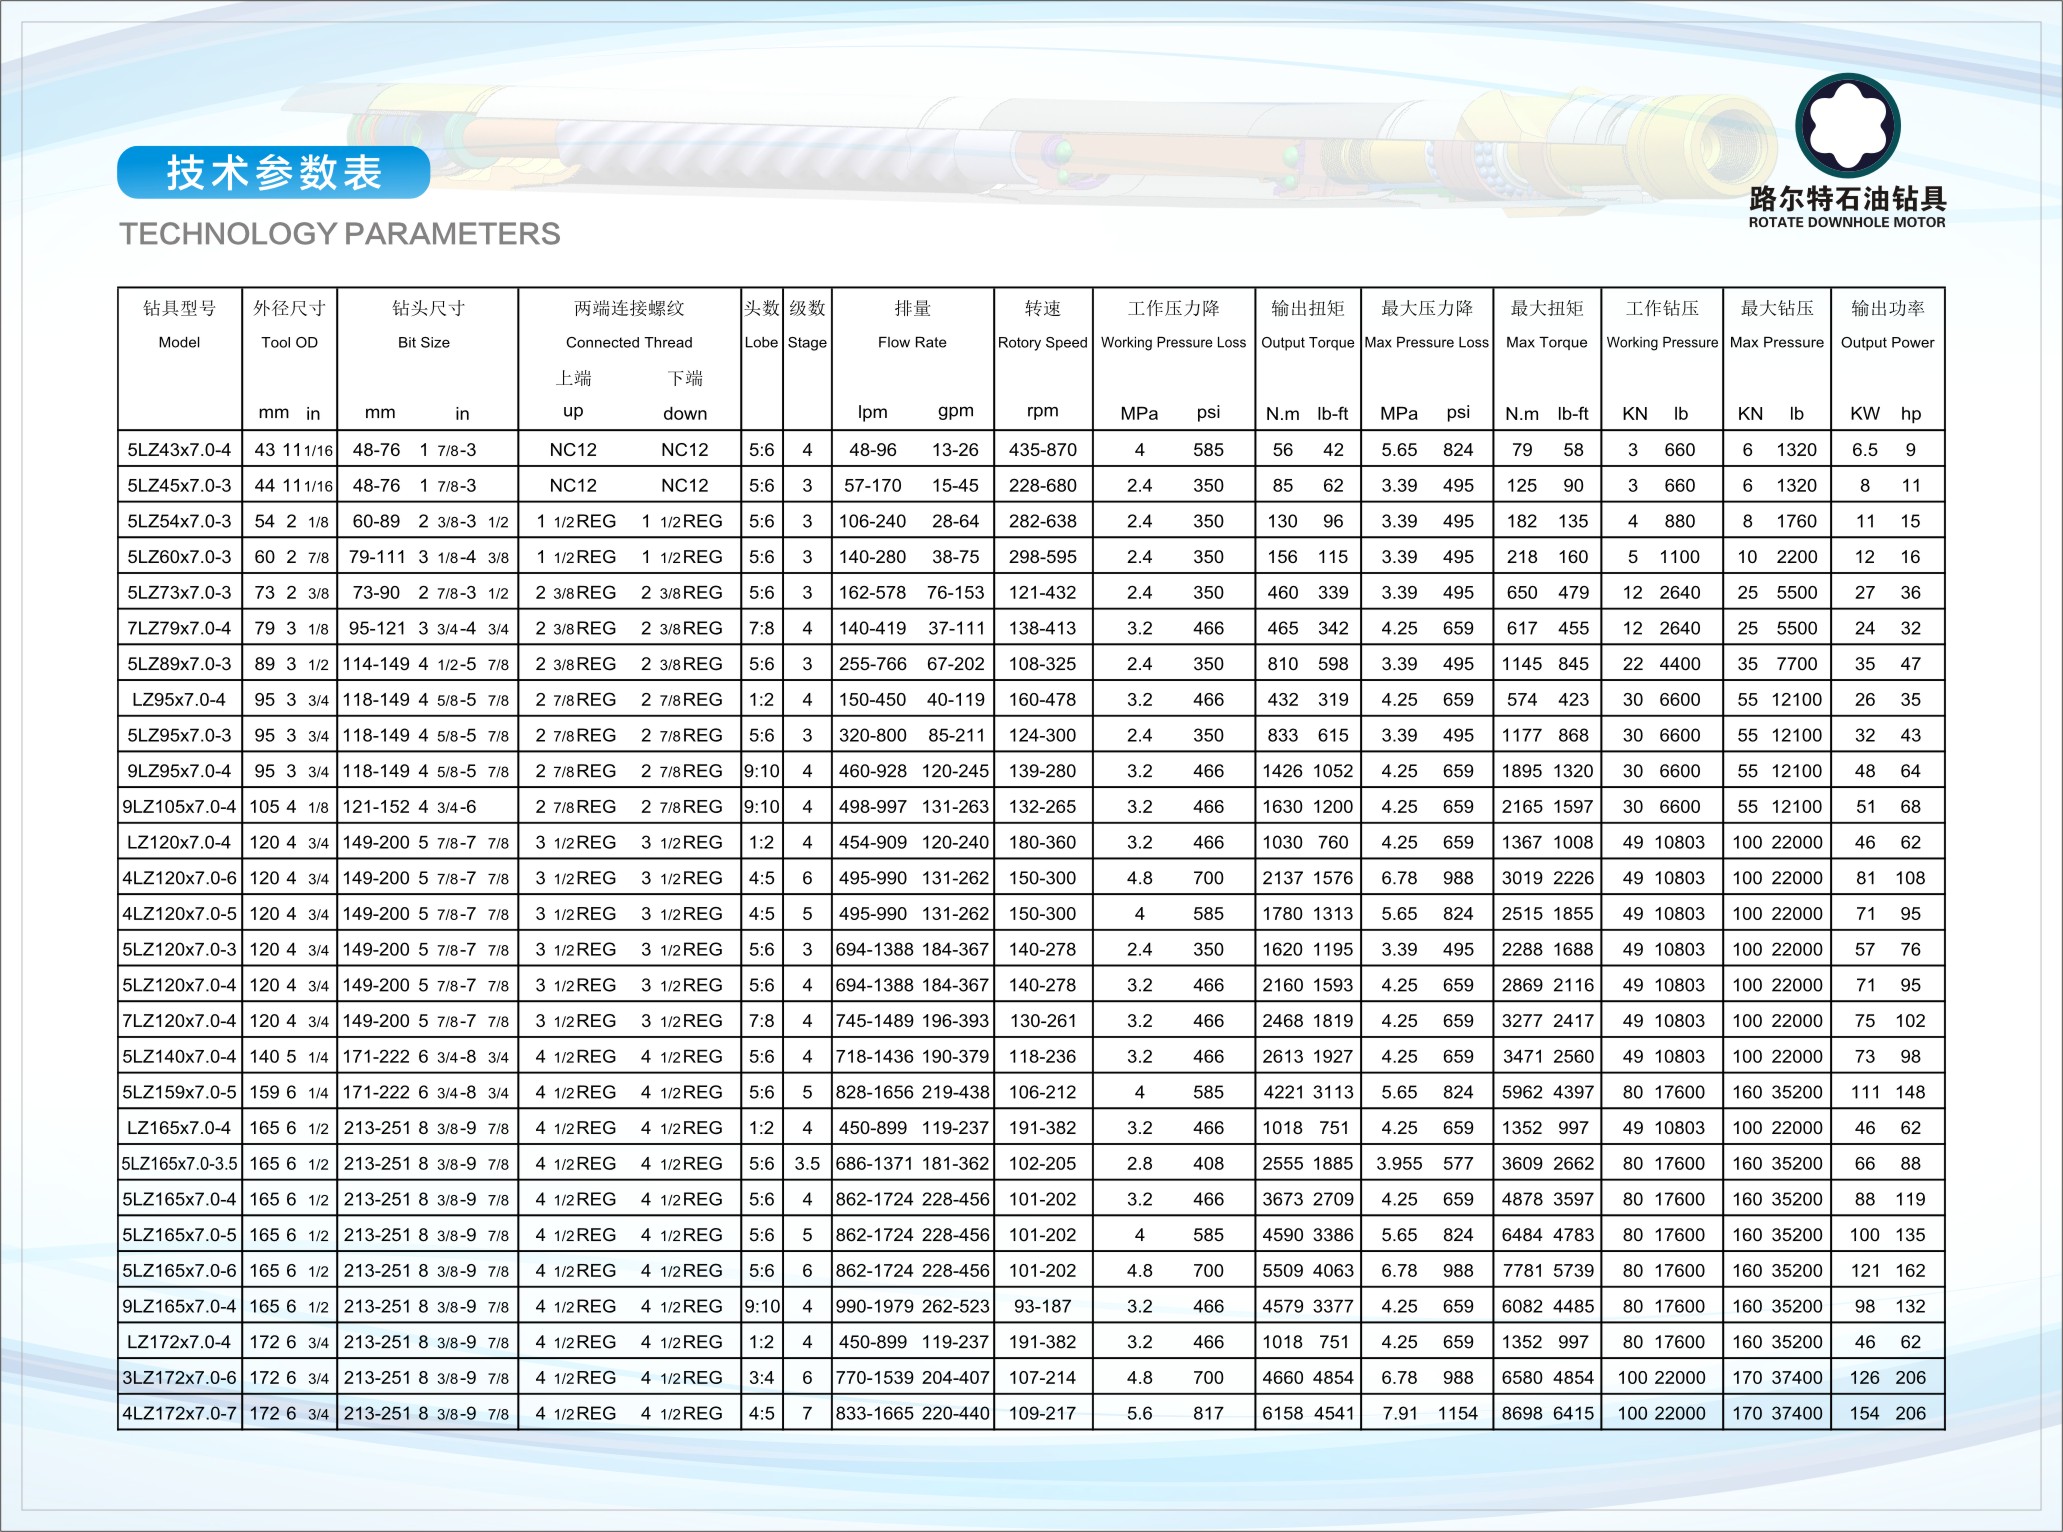Click model cell 5LZ165x7.0-3.5

tap(180, 1164)
